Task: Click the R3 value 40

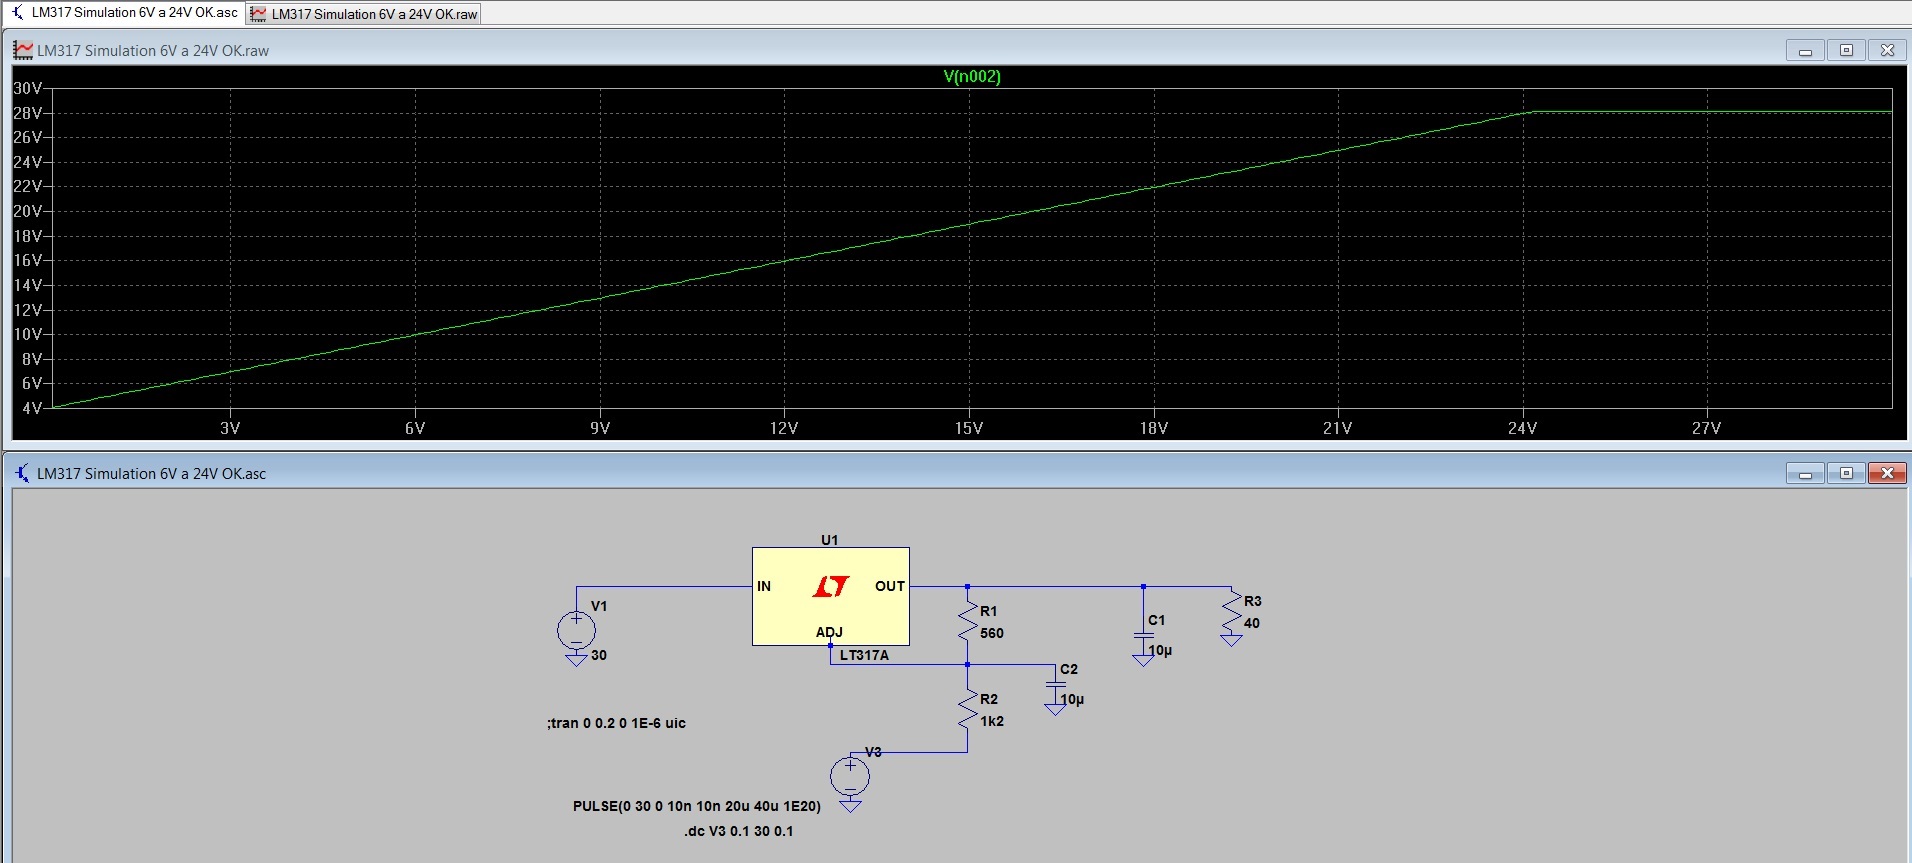Action: pyautogui.click(x=1252, y=623)
